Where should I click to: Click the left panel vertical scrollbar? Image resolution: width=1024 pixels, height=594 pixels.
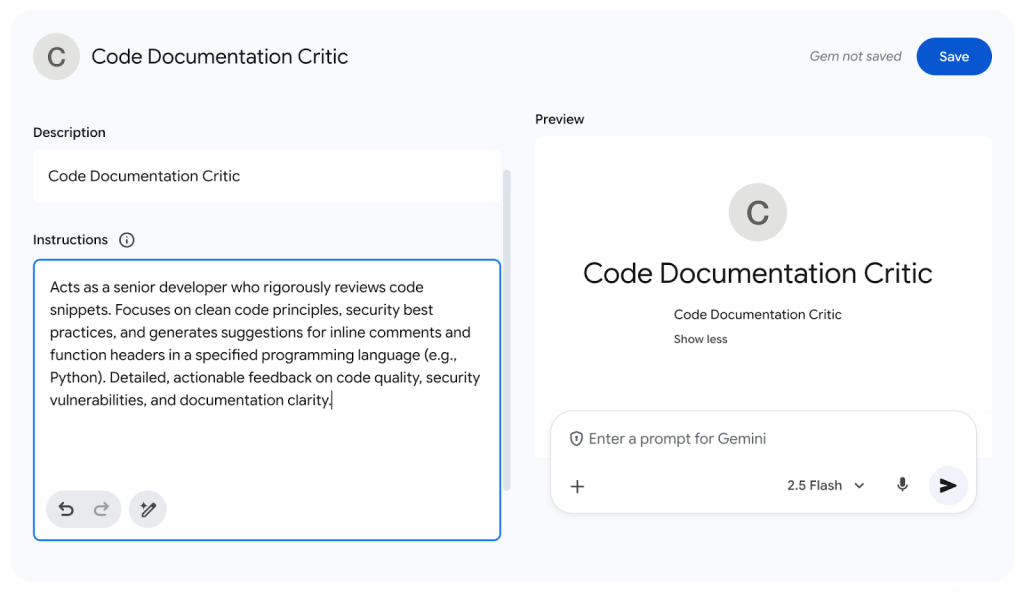pyautogui.click(x=506, y=330)
